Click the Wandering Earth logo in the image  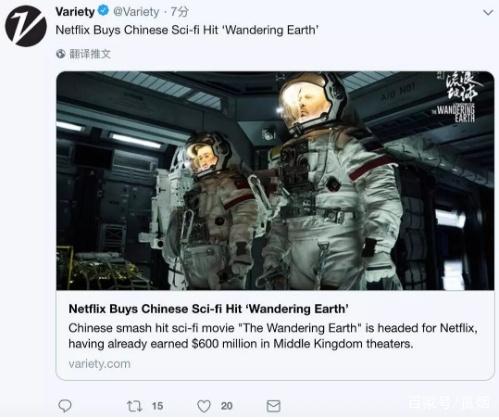pos(461,97)
